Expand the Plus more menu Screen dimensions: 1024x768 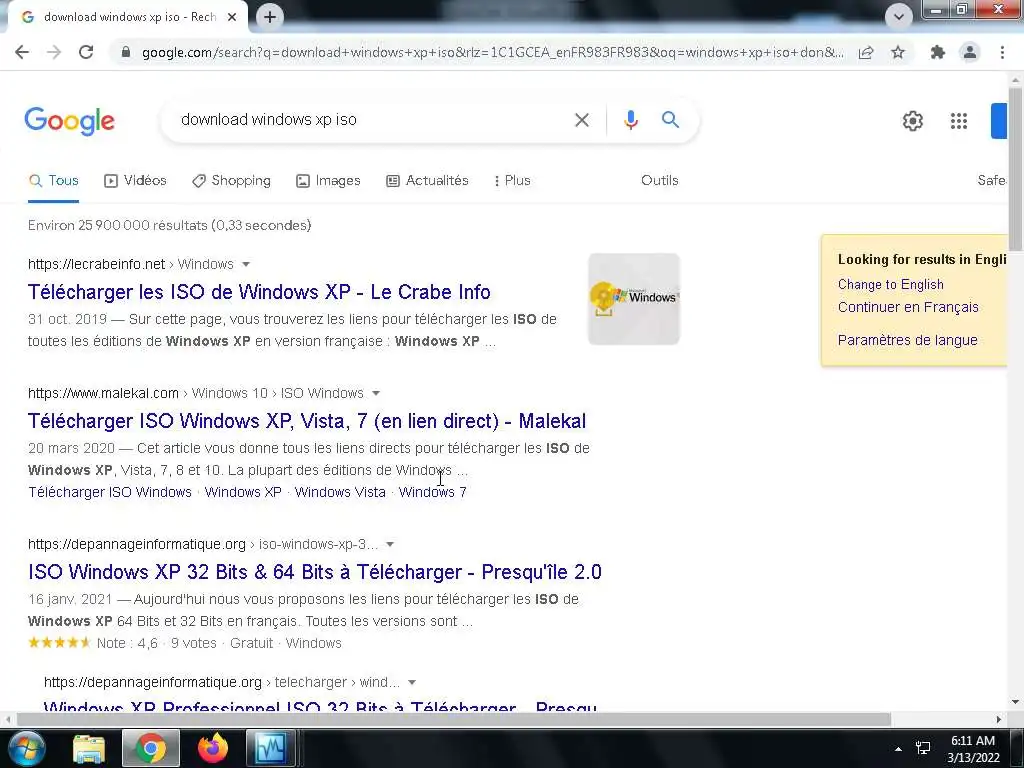[x=512, y=181]
